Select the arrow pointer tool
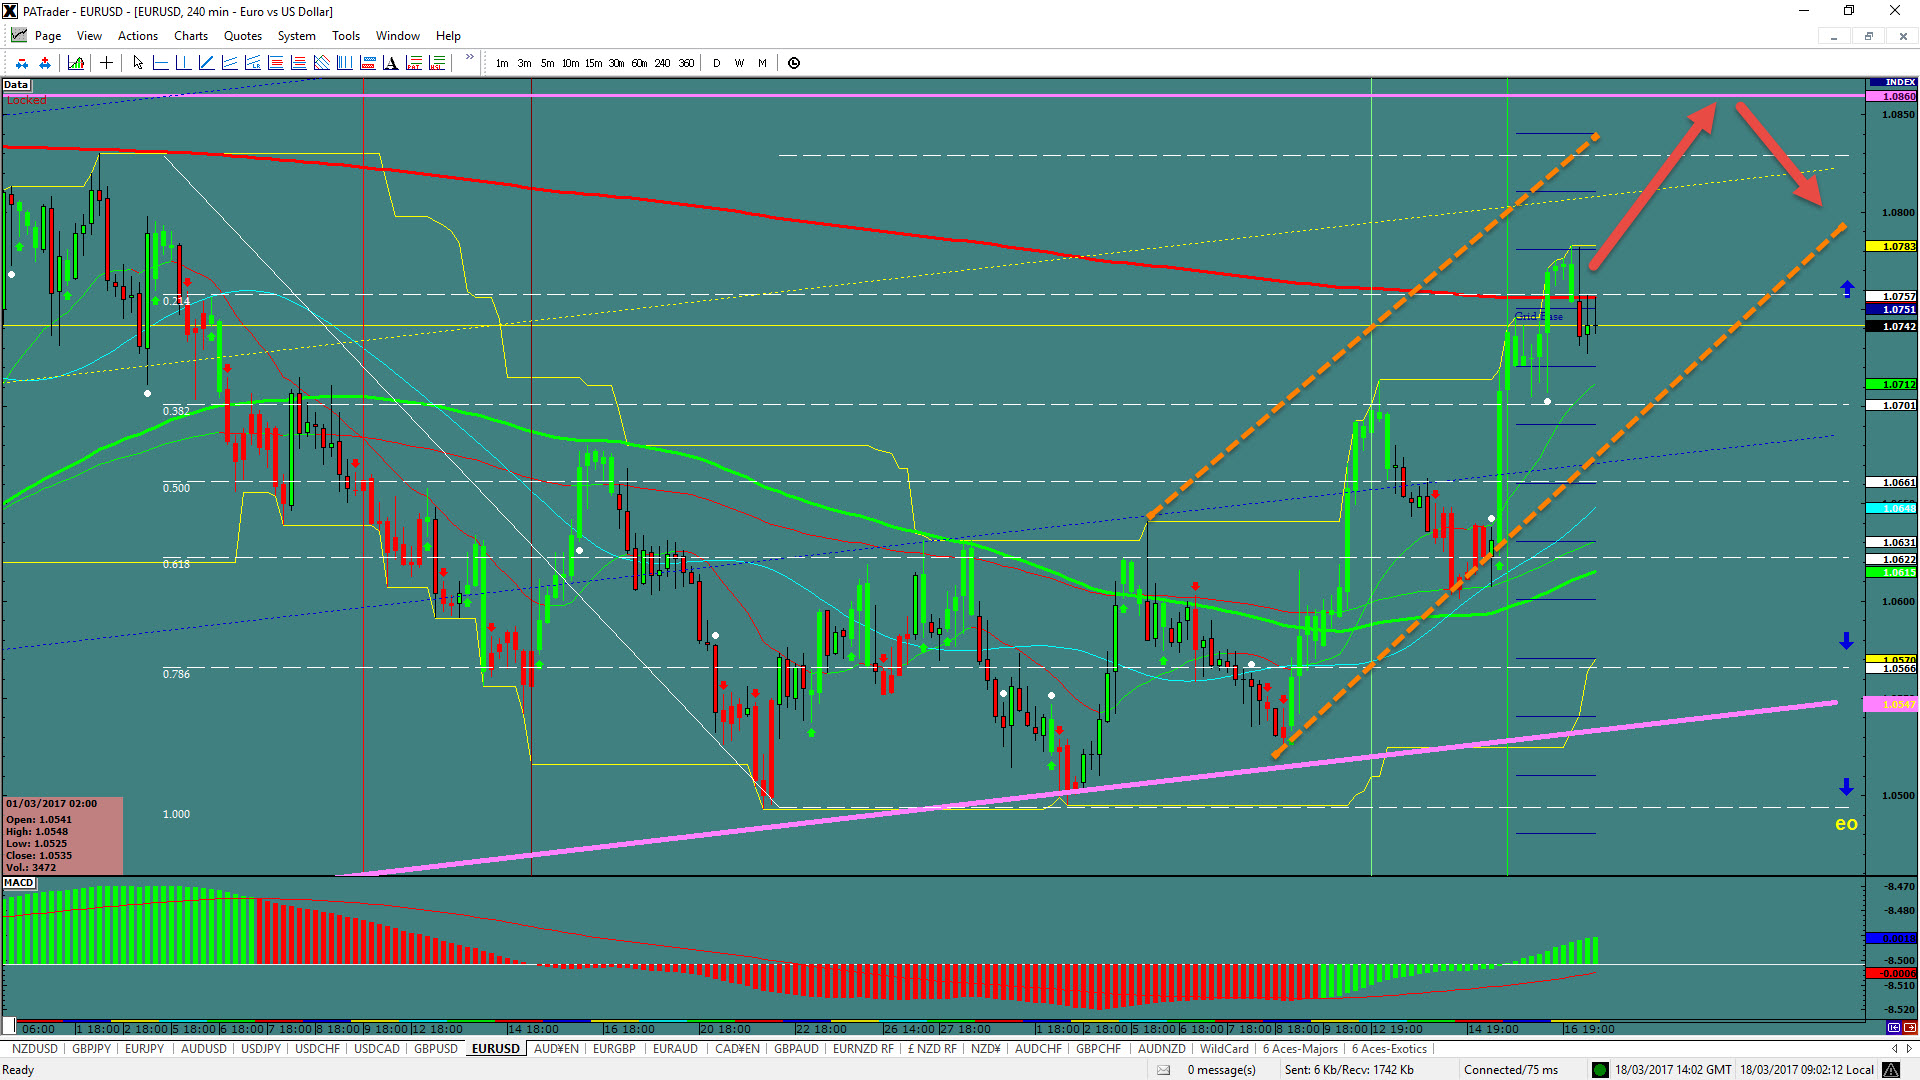The image size is (1920, 1080). point(138,63)
